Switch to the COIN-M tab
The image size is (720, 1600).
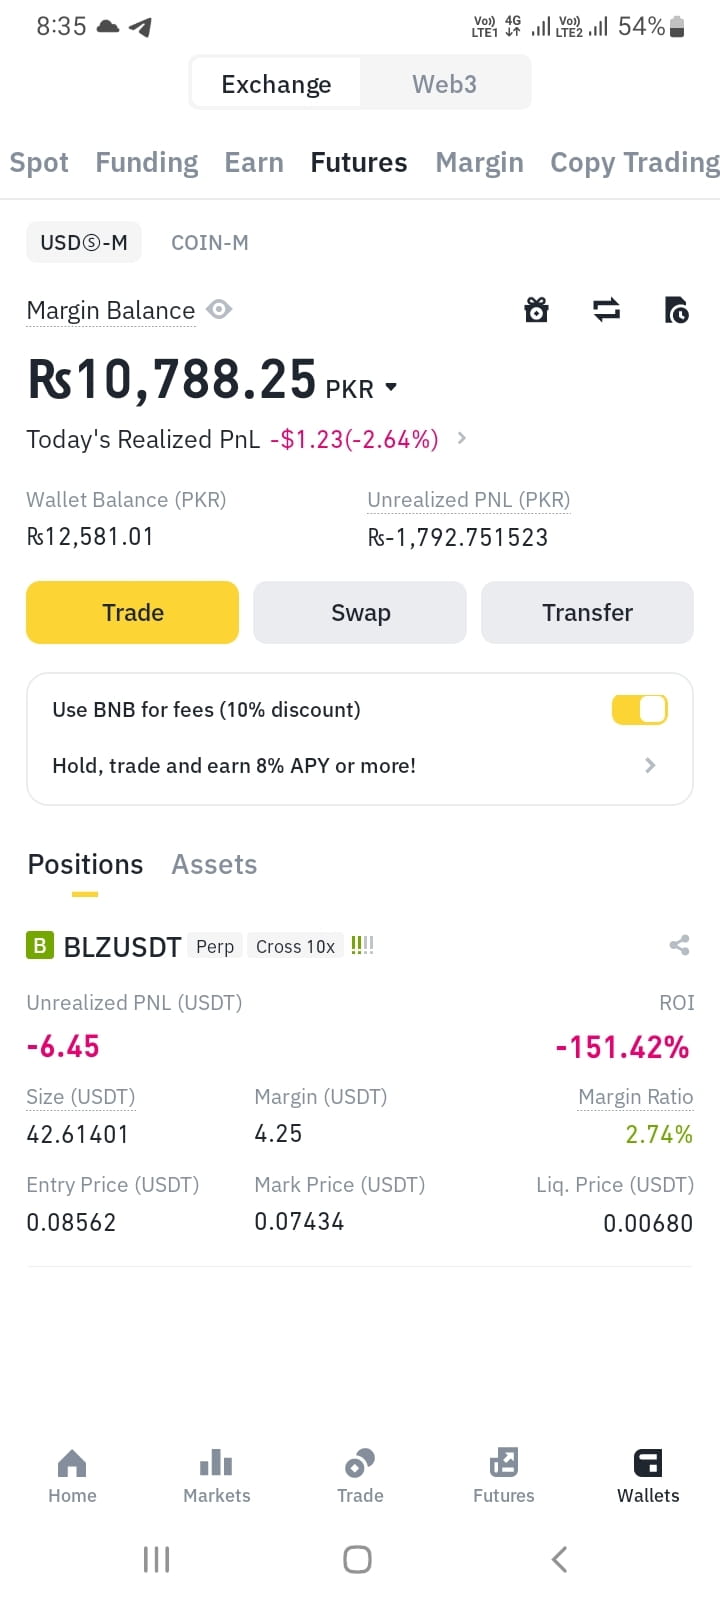pos(210,242)
